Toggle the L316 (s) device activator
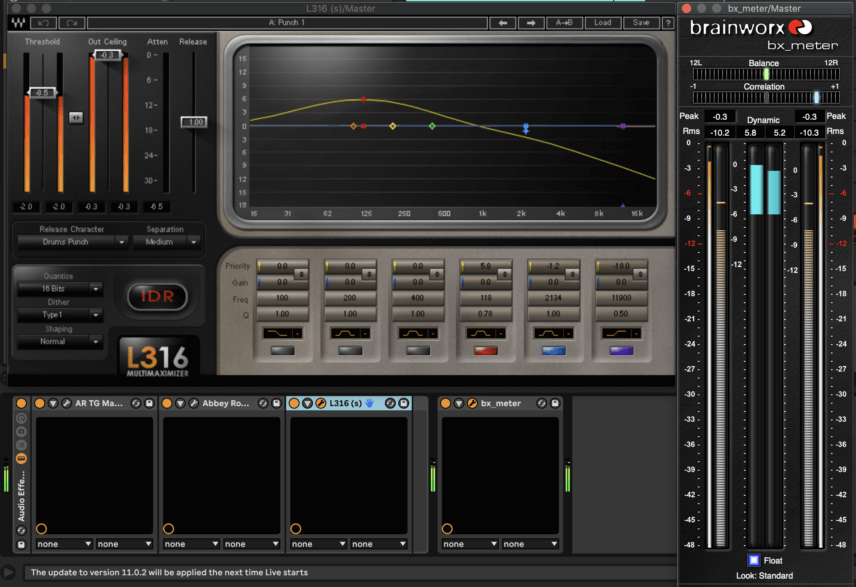Viewport: 856px width, 587px height. coord(294,404)
